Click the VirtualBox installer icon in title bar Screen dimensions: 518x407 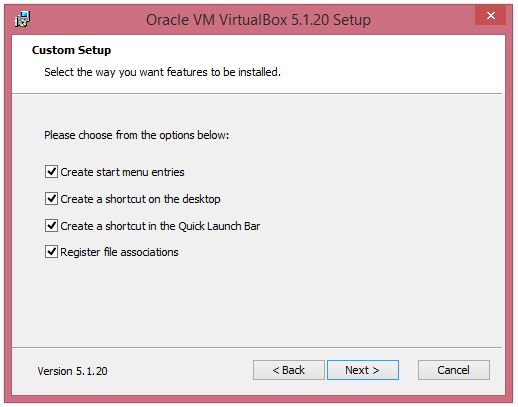click(22, 19)
